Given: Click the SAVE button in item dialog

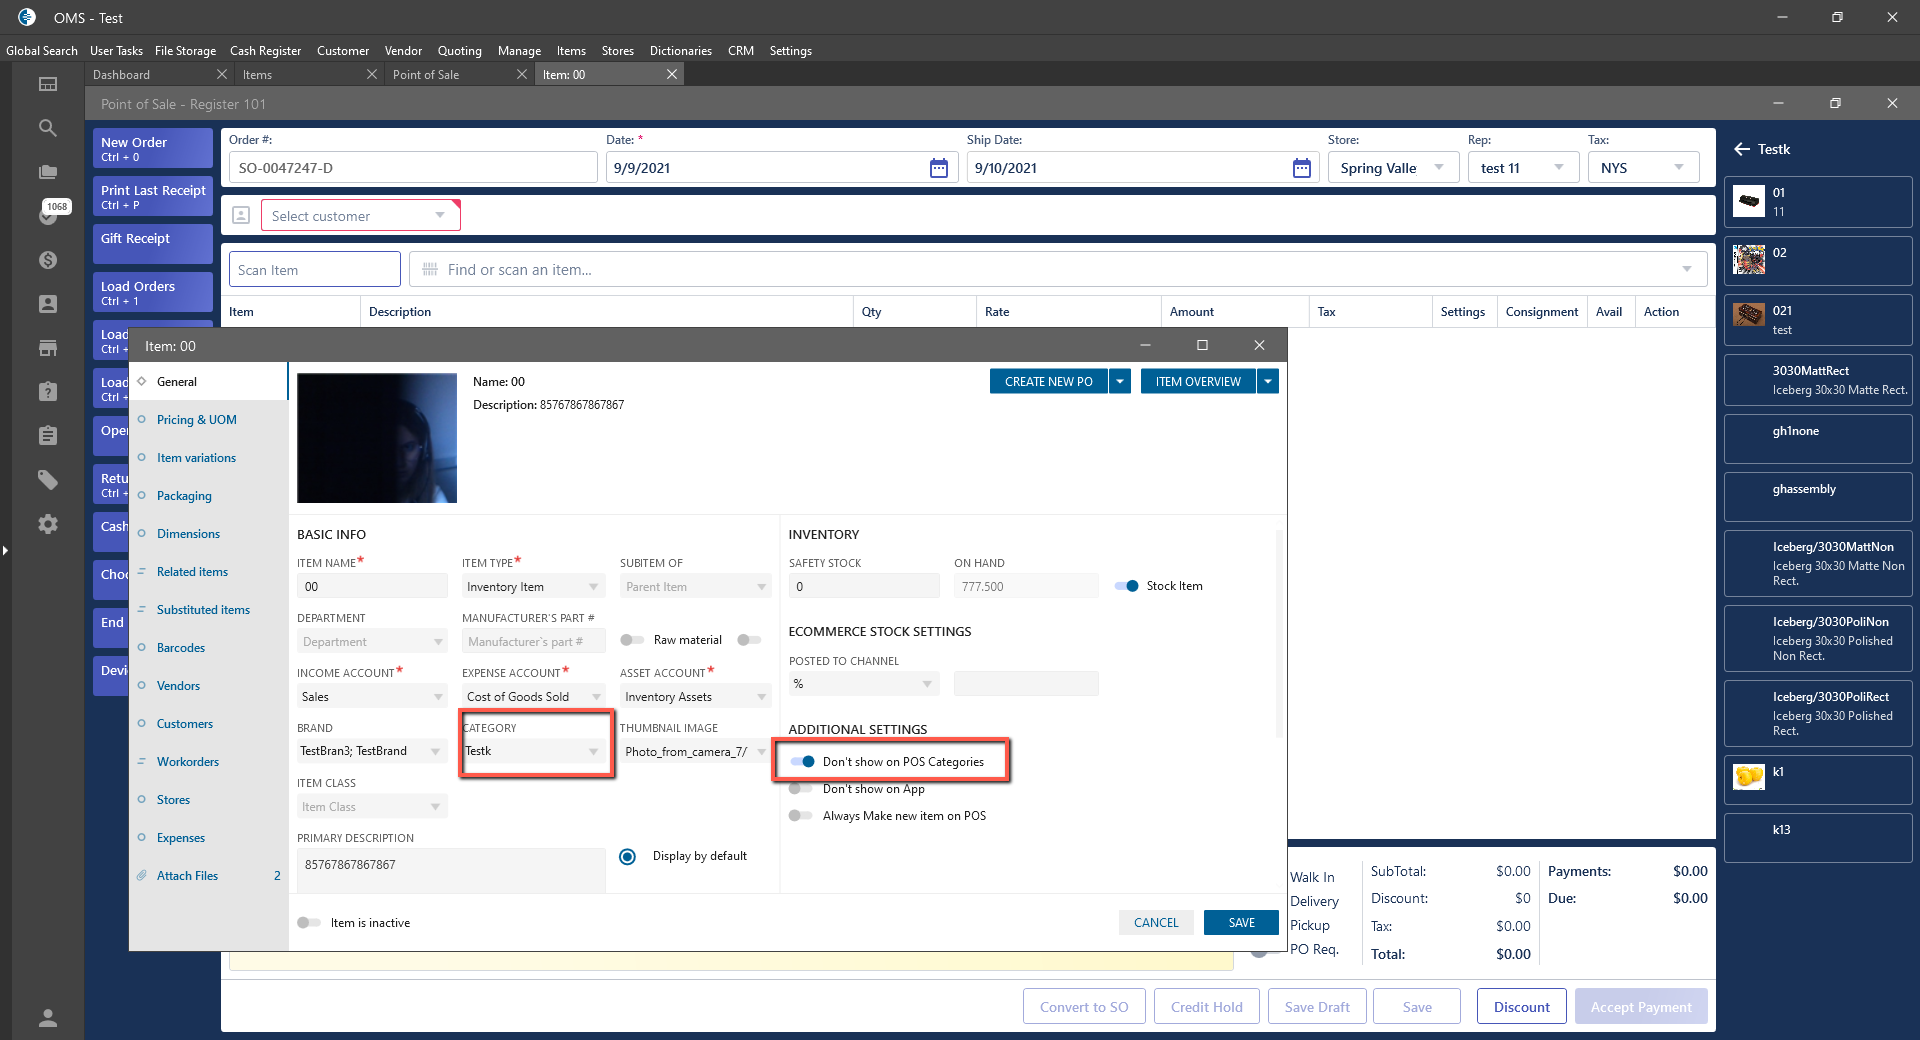Looking at the screenshot, I should coord(1241,923).
